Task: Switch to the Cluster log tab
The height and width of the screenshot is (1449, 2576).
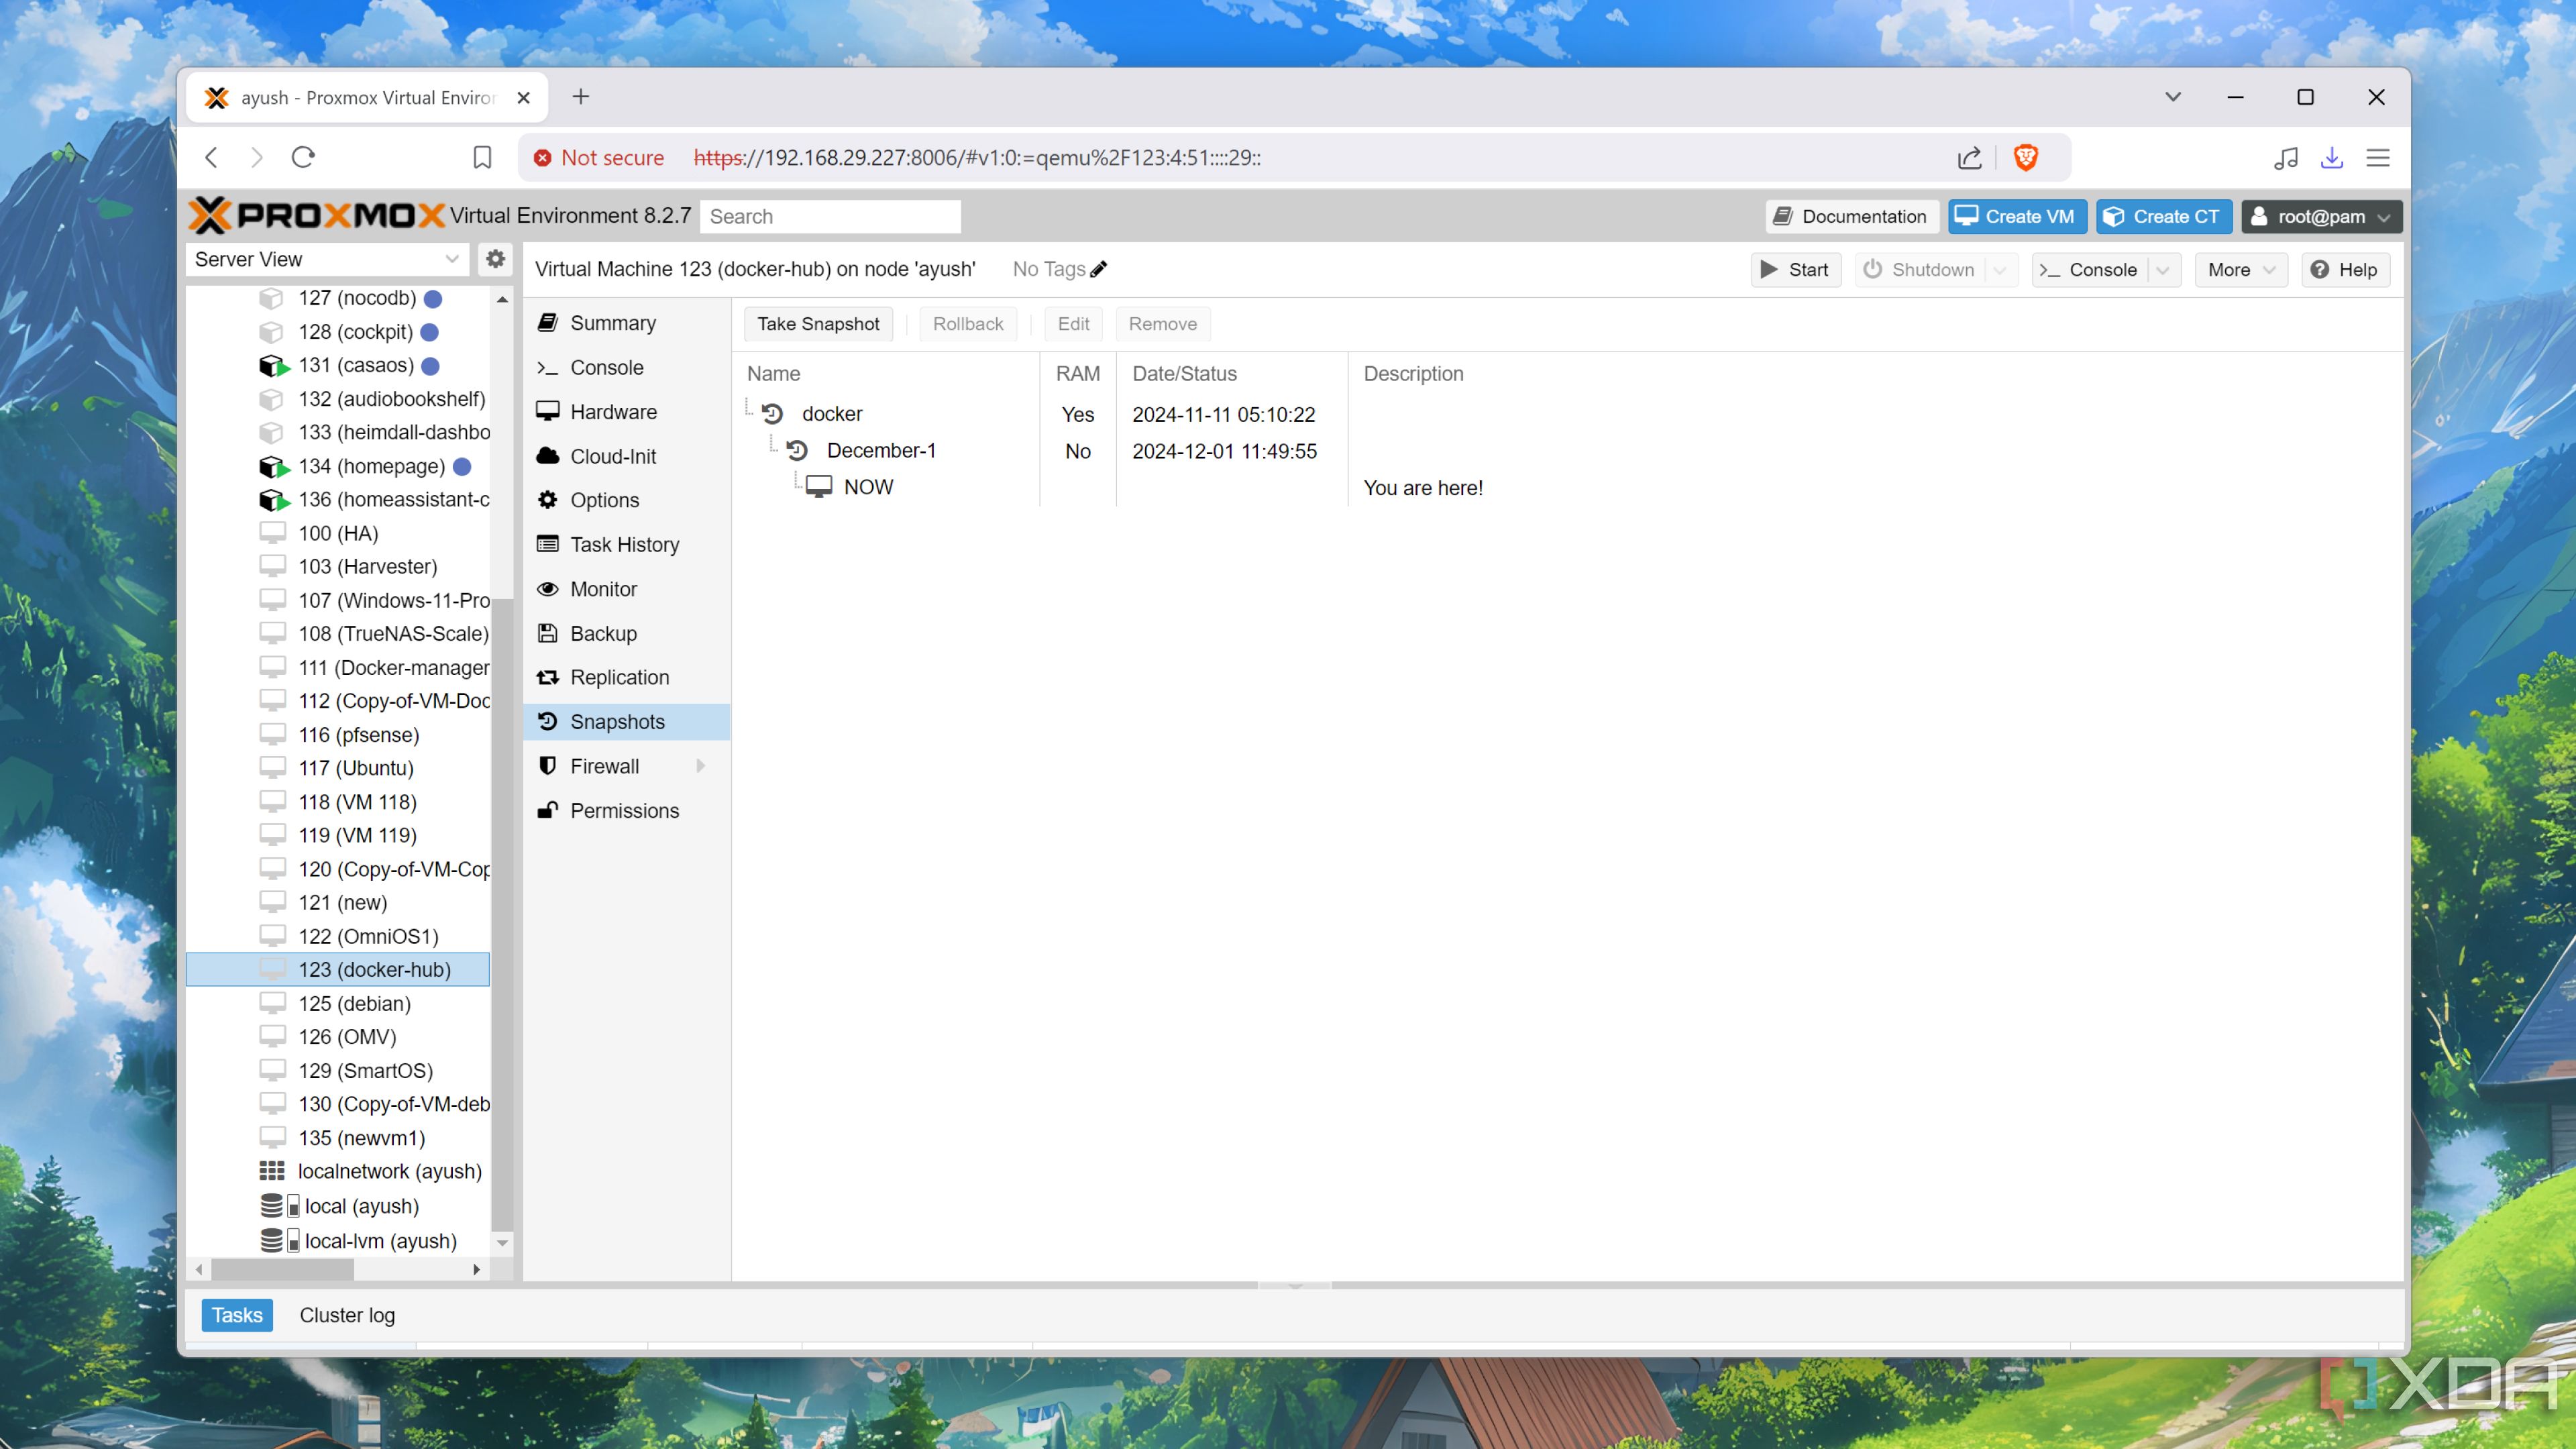Action: pos(347,1315)
